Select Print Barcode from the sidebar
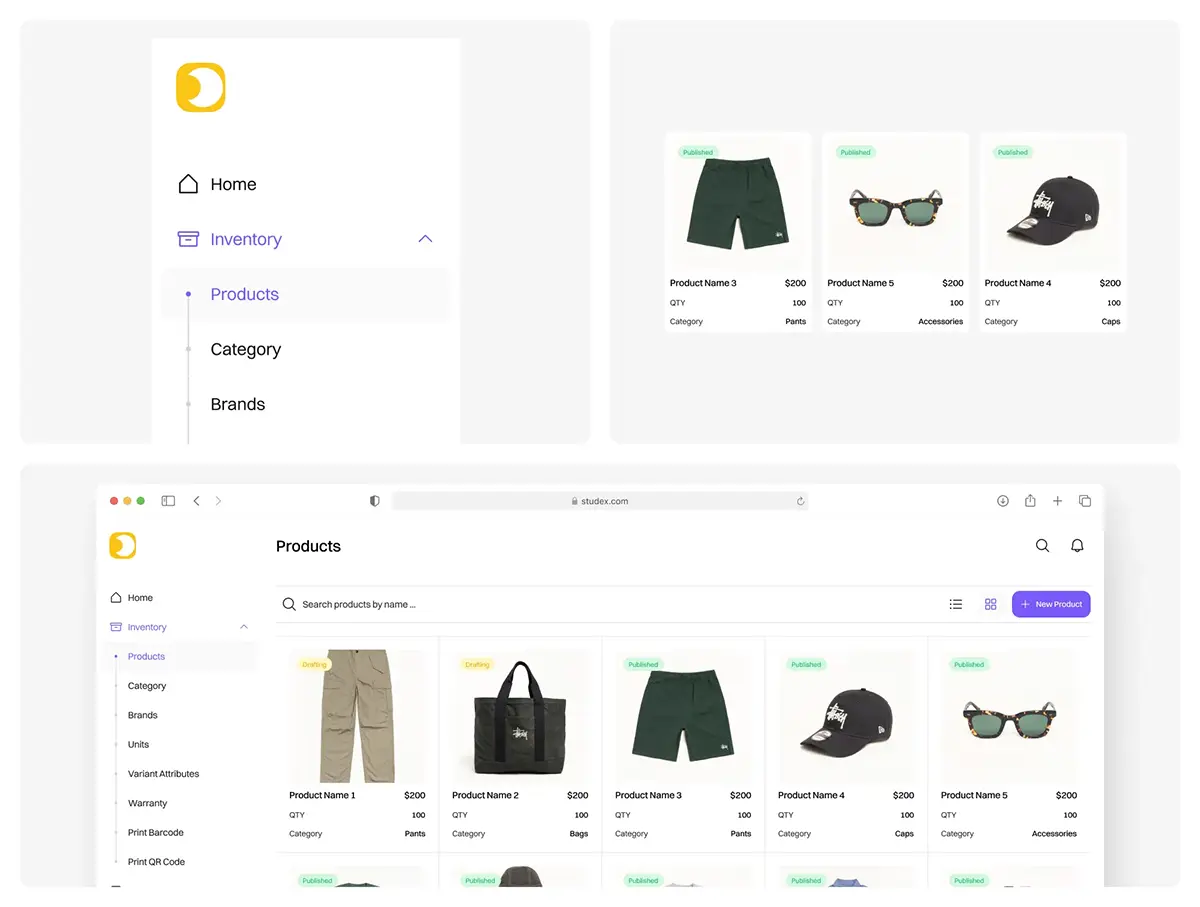 click(x=156, y=833)
